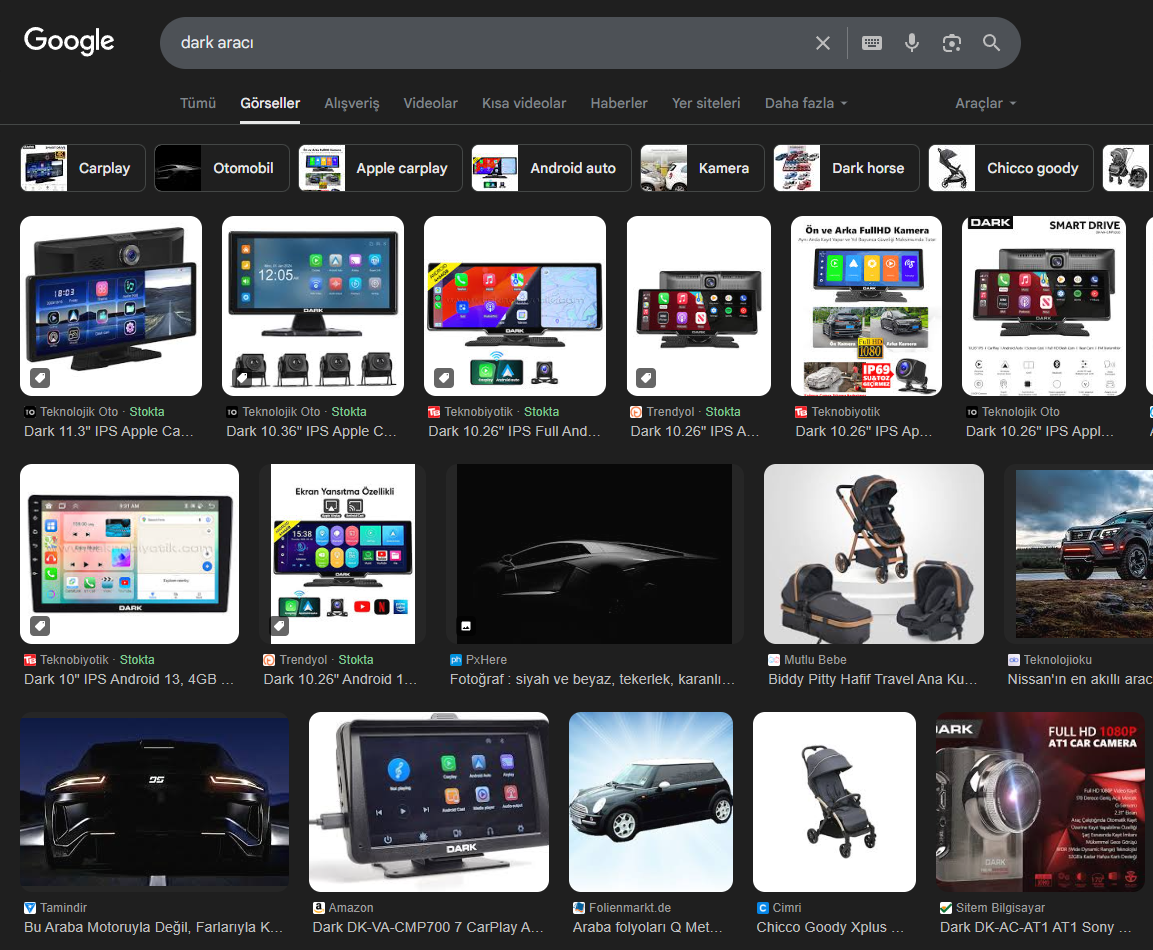Click the product tag icon on Dark 10.26" Full Android image
1153x950 pixels.
pyautogui.click(x=443, y=378)
